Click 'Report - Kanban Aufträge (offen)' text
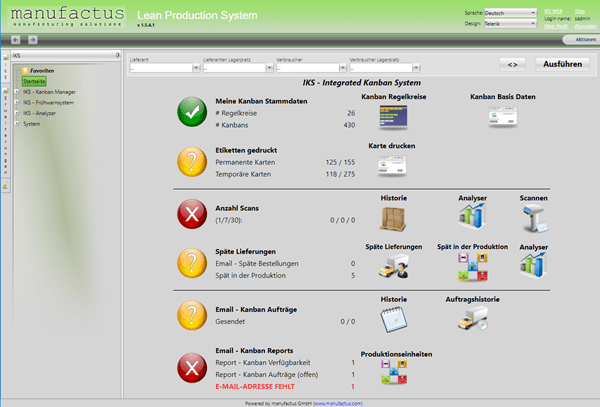The width and height of the screenshot is (600, 407). (267, 374)
